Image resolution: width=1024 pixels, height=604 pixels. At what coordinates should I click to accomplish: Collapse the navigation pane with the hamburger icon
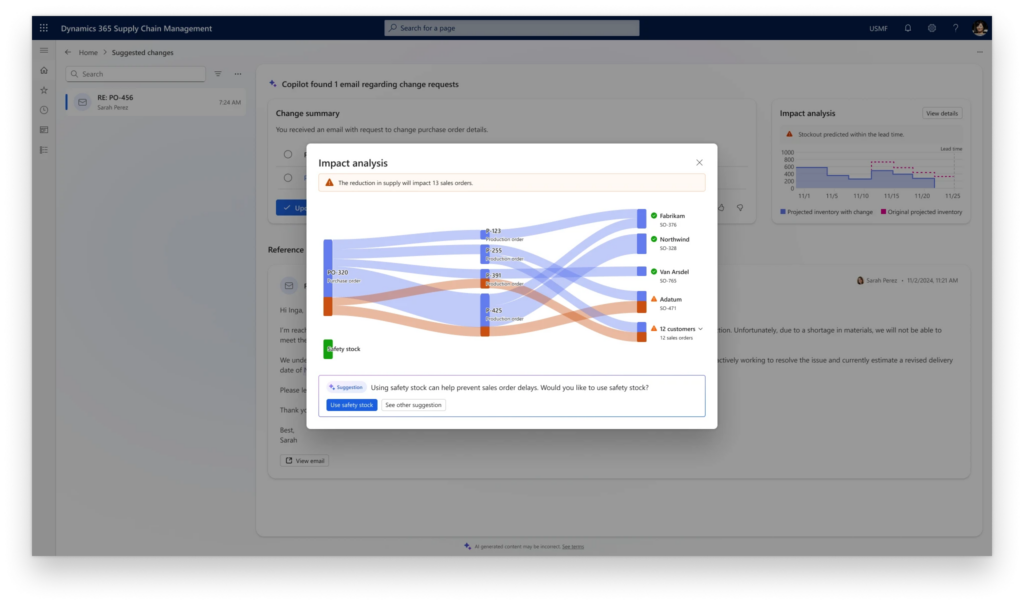(x=43, y=51)
